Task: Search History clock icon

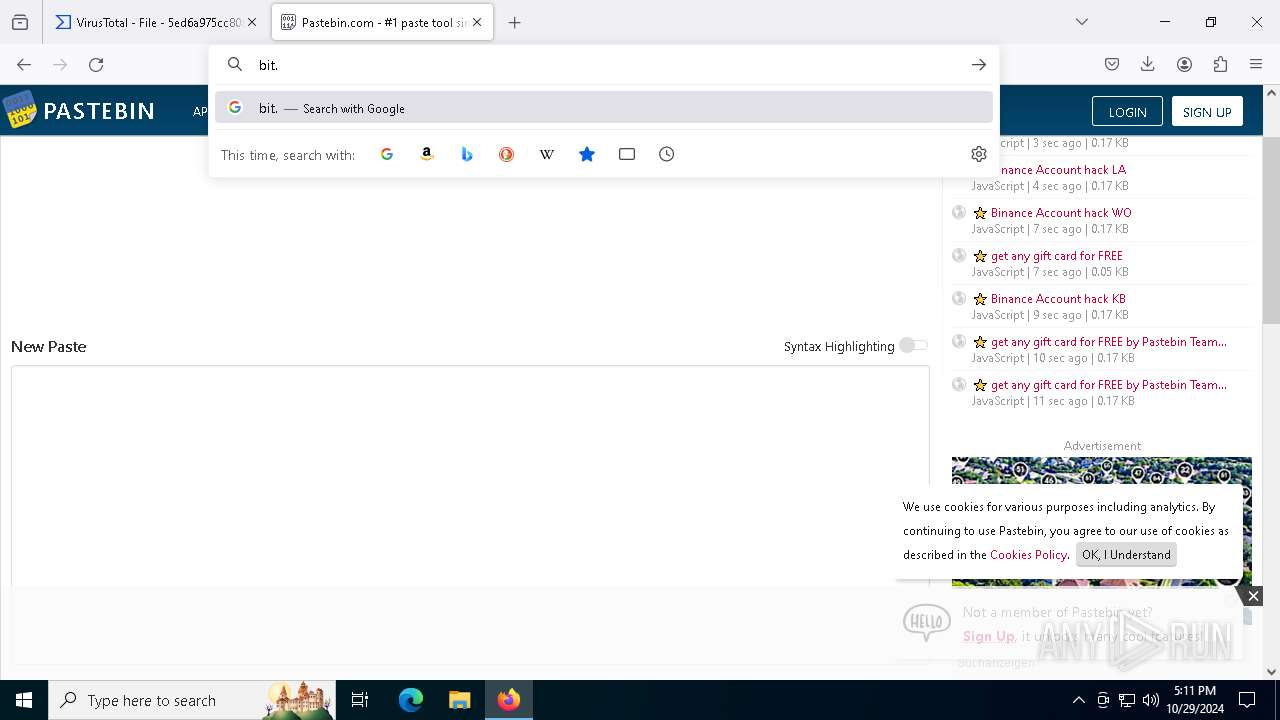Action: pos(667,154)
